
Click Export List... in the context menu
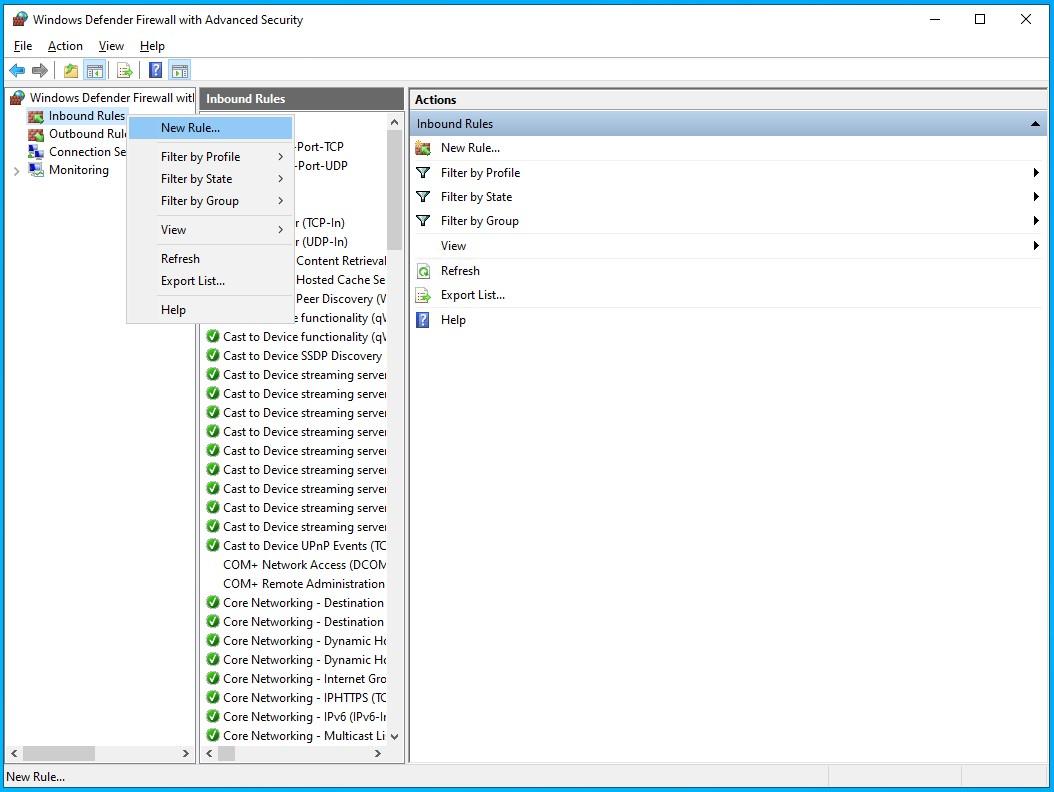tap(193, 281)
